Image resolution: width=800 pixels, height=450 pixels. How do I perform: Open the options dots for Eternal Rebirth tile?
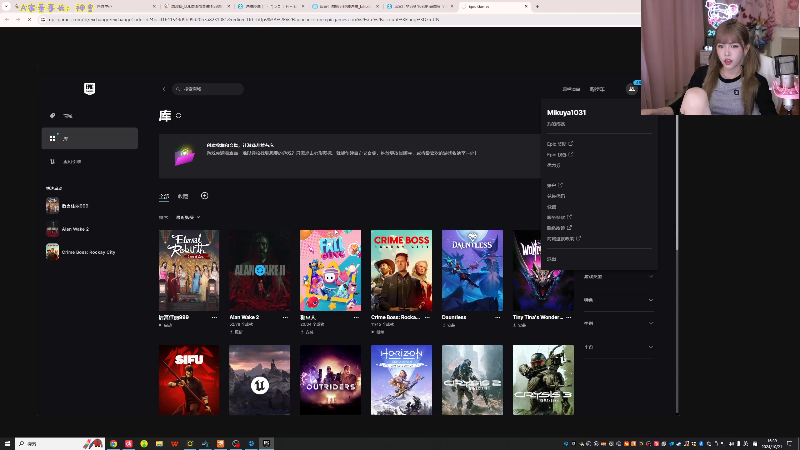(214, 317)
